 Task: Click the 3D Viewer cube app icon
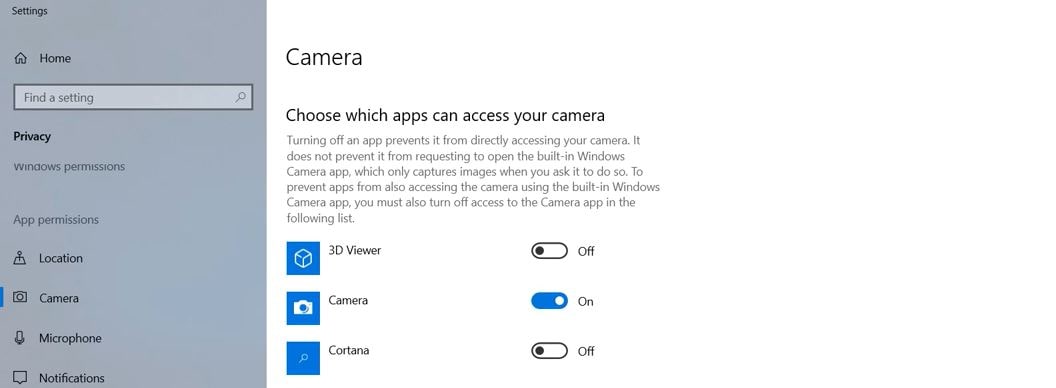tap(303, 259)
